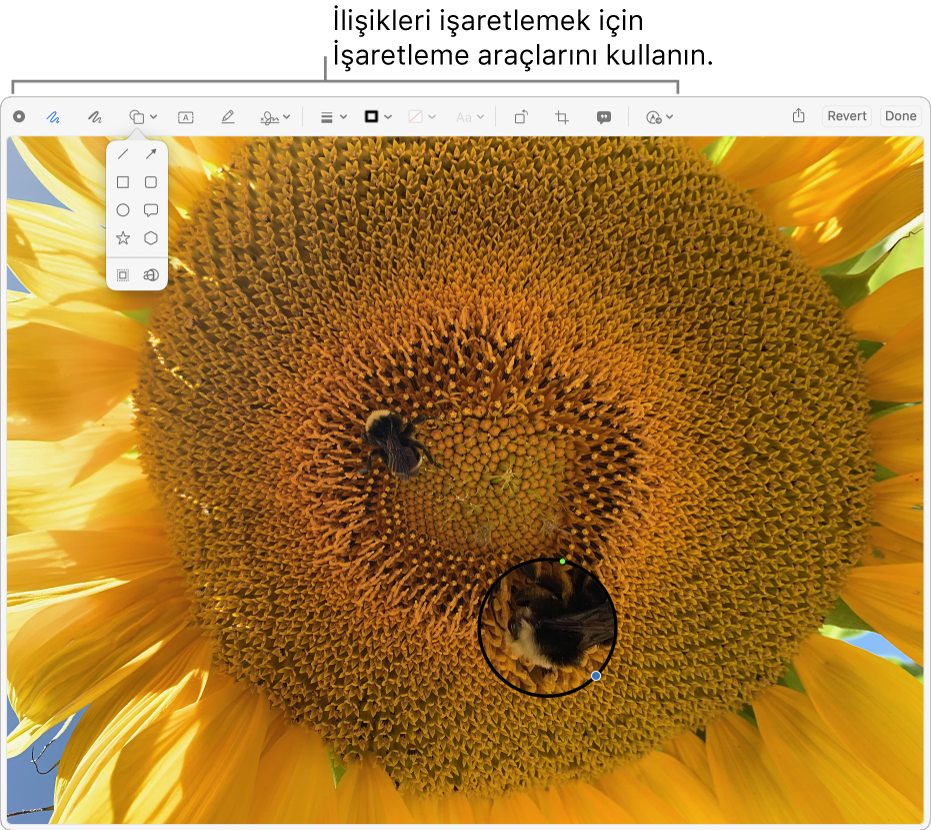
Task: Expand the Sign dropdown chevron
Action: tap(287, 117)
